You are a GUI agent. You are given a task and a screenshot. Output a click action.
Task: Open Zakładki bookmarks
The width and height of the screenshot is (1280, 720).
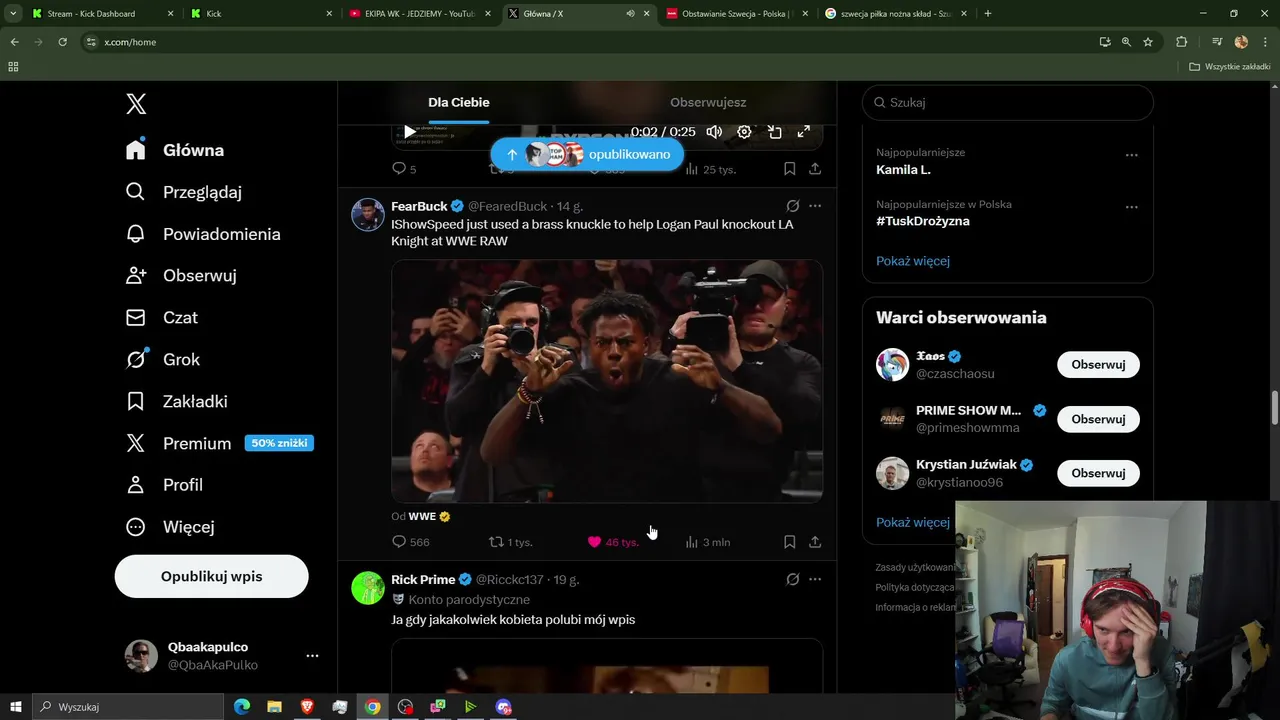coord(177,401)
